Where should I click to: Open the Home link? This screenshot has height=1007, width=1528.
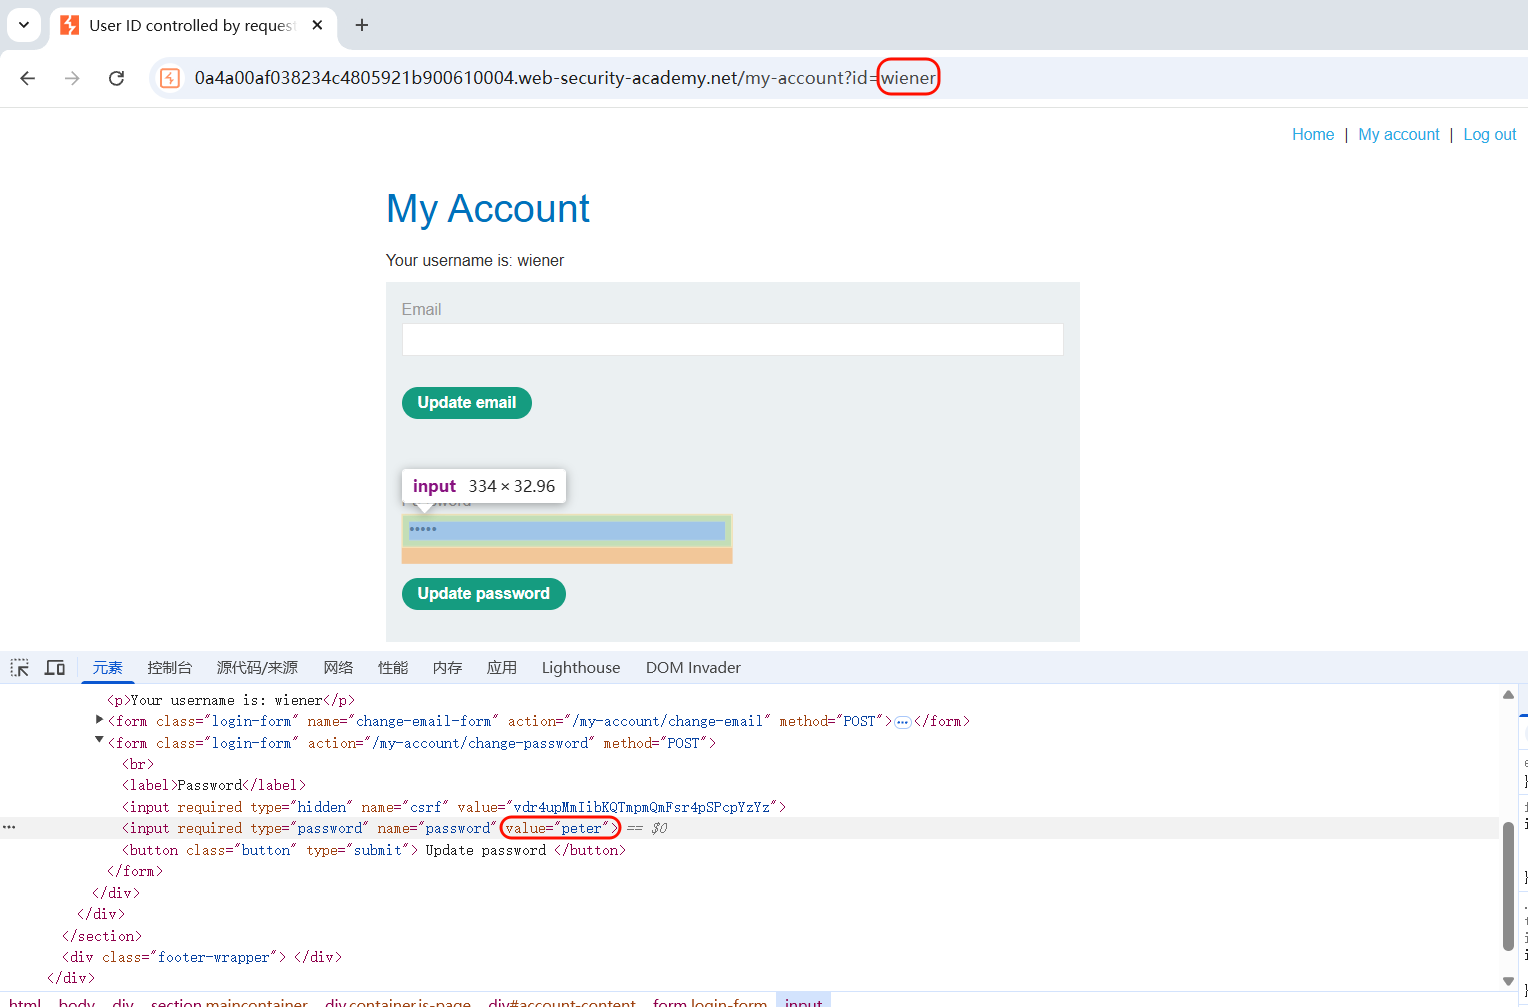pyautogui.click(x=1312, y=134)
